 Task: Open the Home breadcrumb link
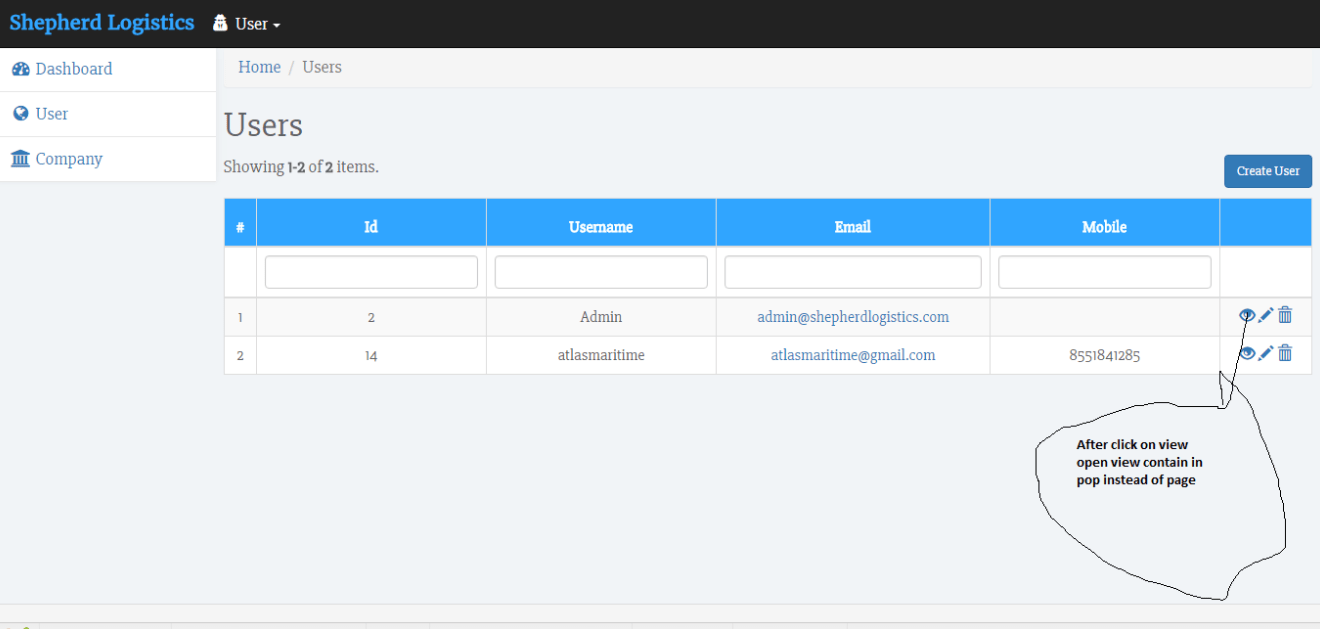(x=259, y=66)
